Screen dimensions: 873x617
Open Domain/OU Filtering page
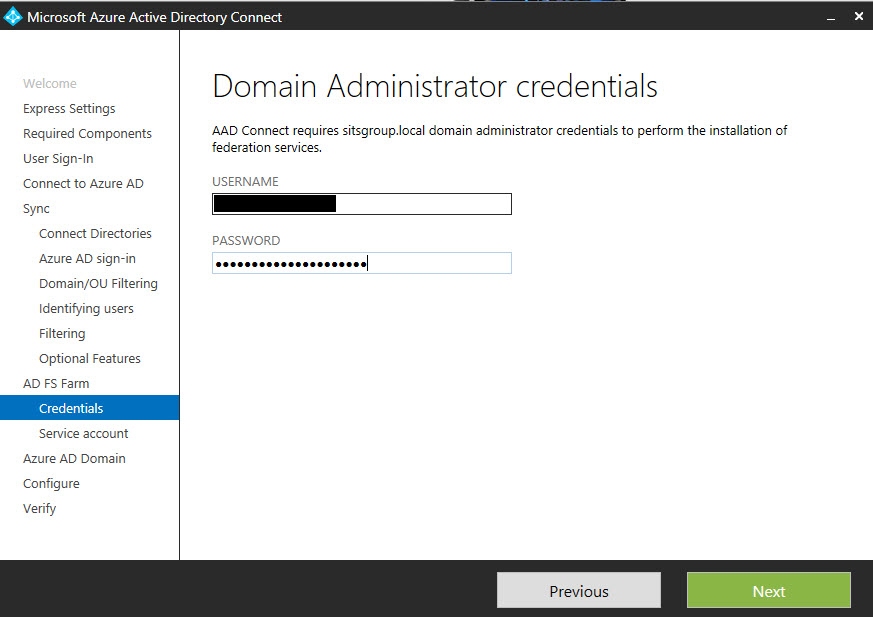[98, 284]
